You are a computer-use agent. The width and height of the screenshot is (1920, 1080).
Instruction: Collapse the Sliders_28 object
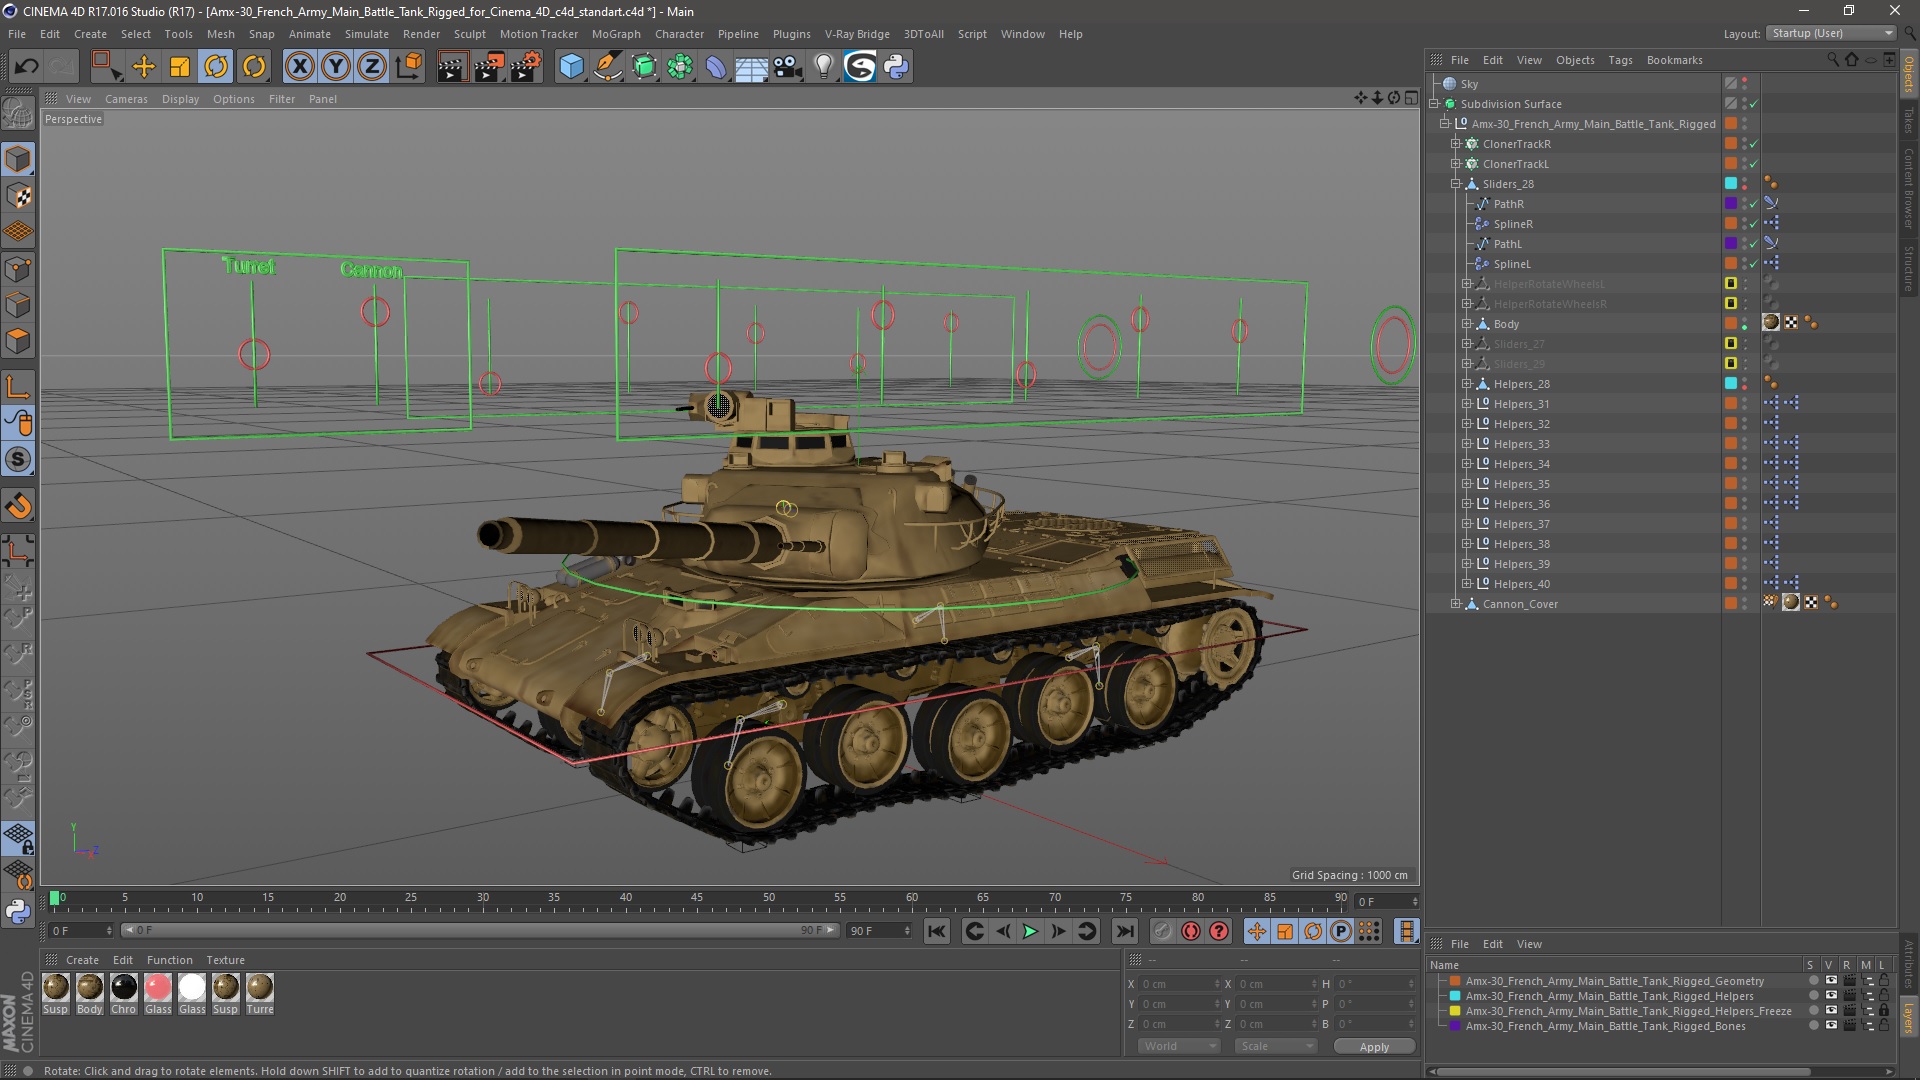[1456, 184]
